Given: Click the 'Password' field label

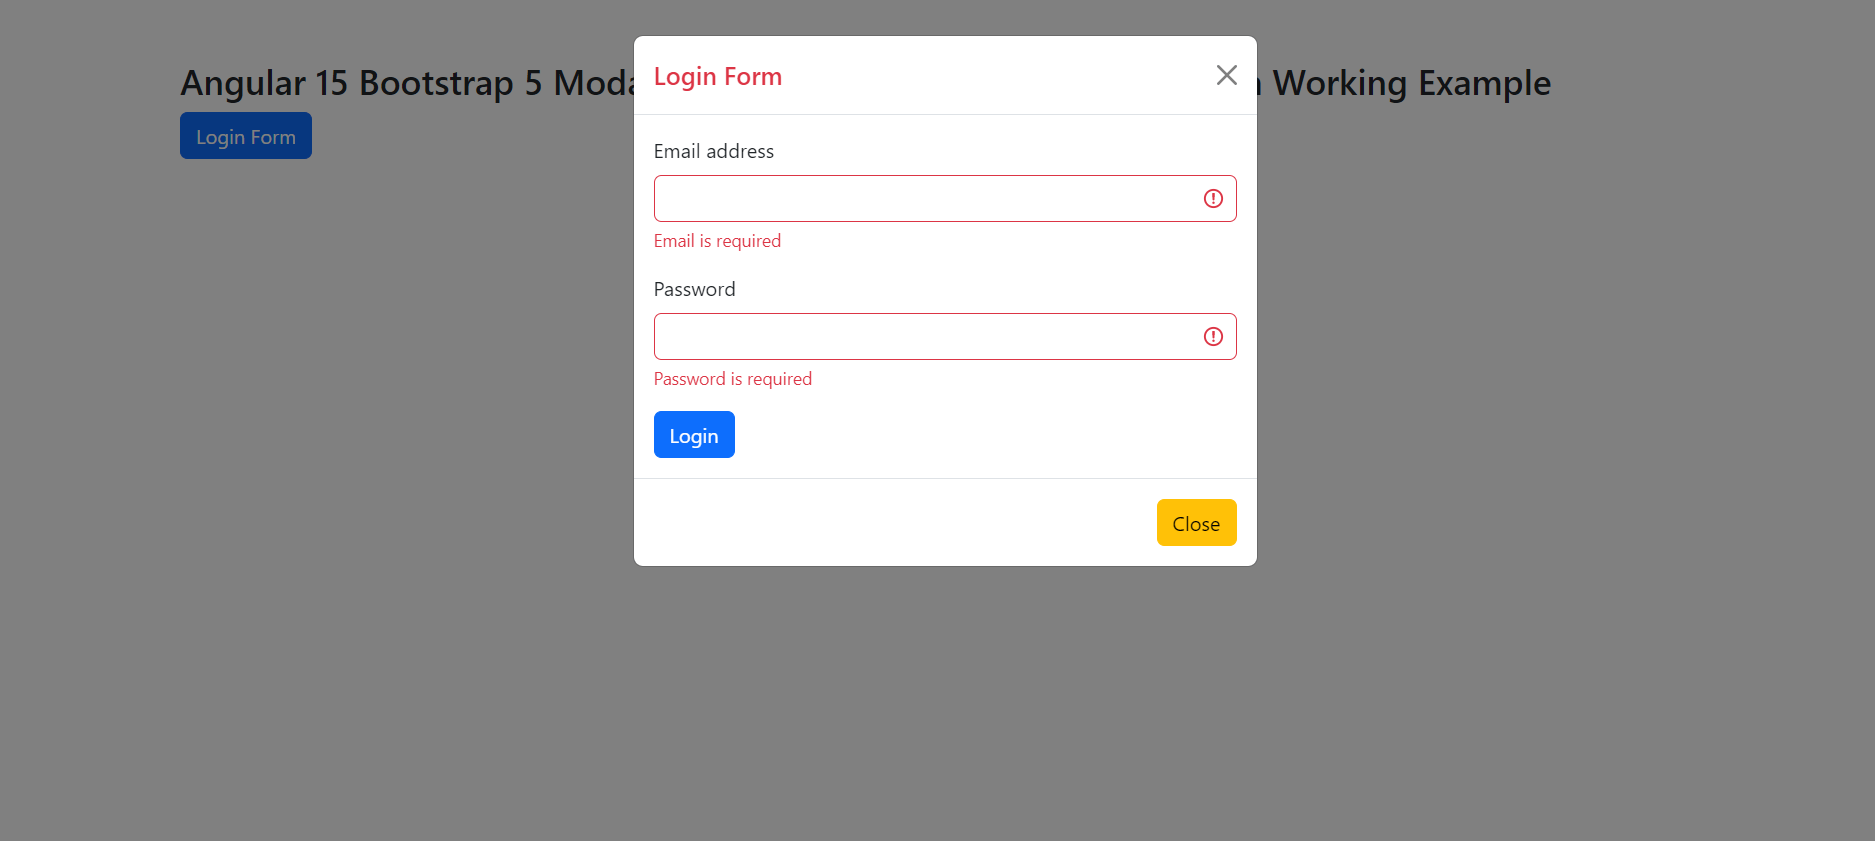Looking at the screenshot, I should (694, 289).
